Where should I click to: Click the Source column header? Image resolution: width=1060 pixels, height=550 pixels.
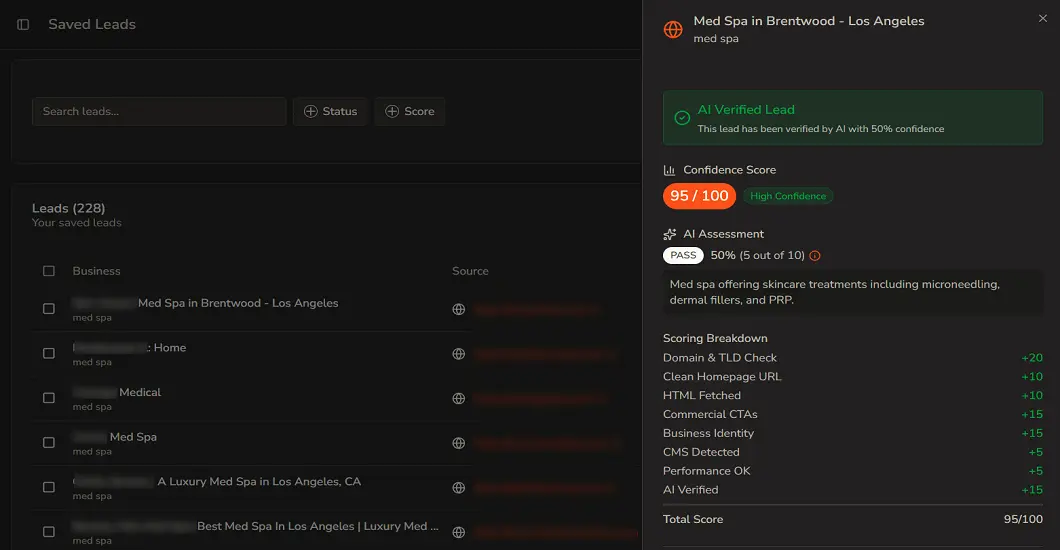[x=471, y=271]
